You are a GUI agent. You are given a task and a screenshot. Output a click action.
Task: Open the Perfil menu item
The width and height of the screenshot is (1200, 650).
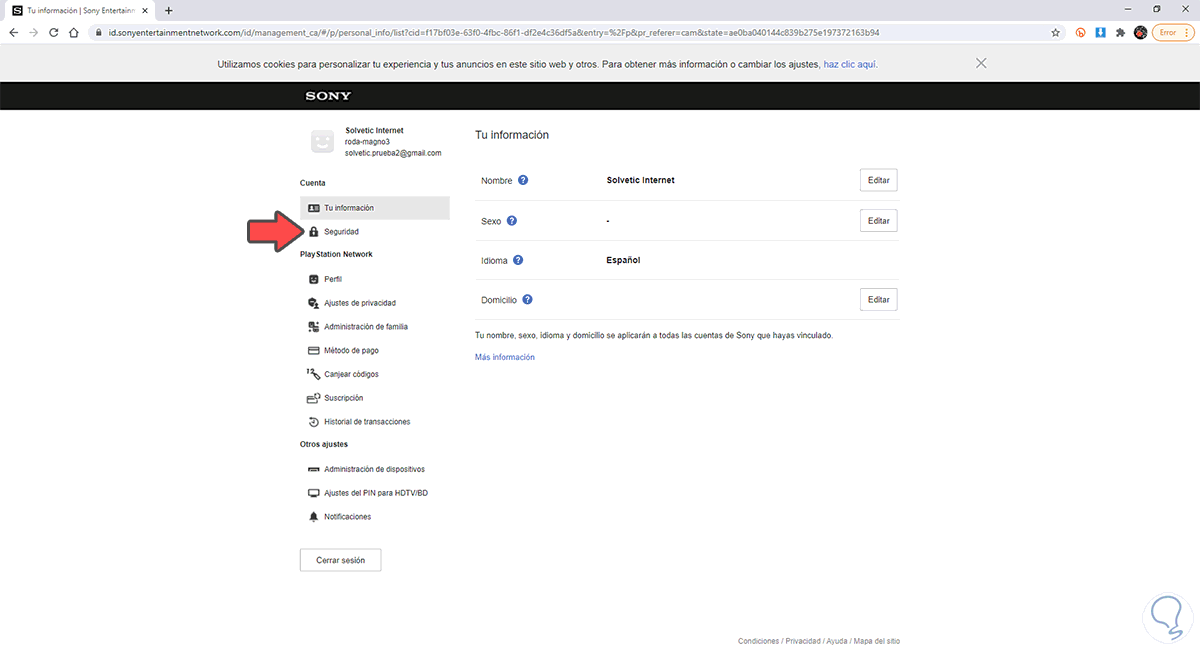(333, 279)
